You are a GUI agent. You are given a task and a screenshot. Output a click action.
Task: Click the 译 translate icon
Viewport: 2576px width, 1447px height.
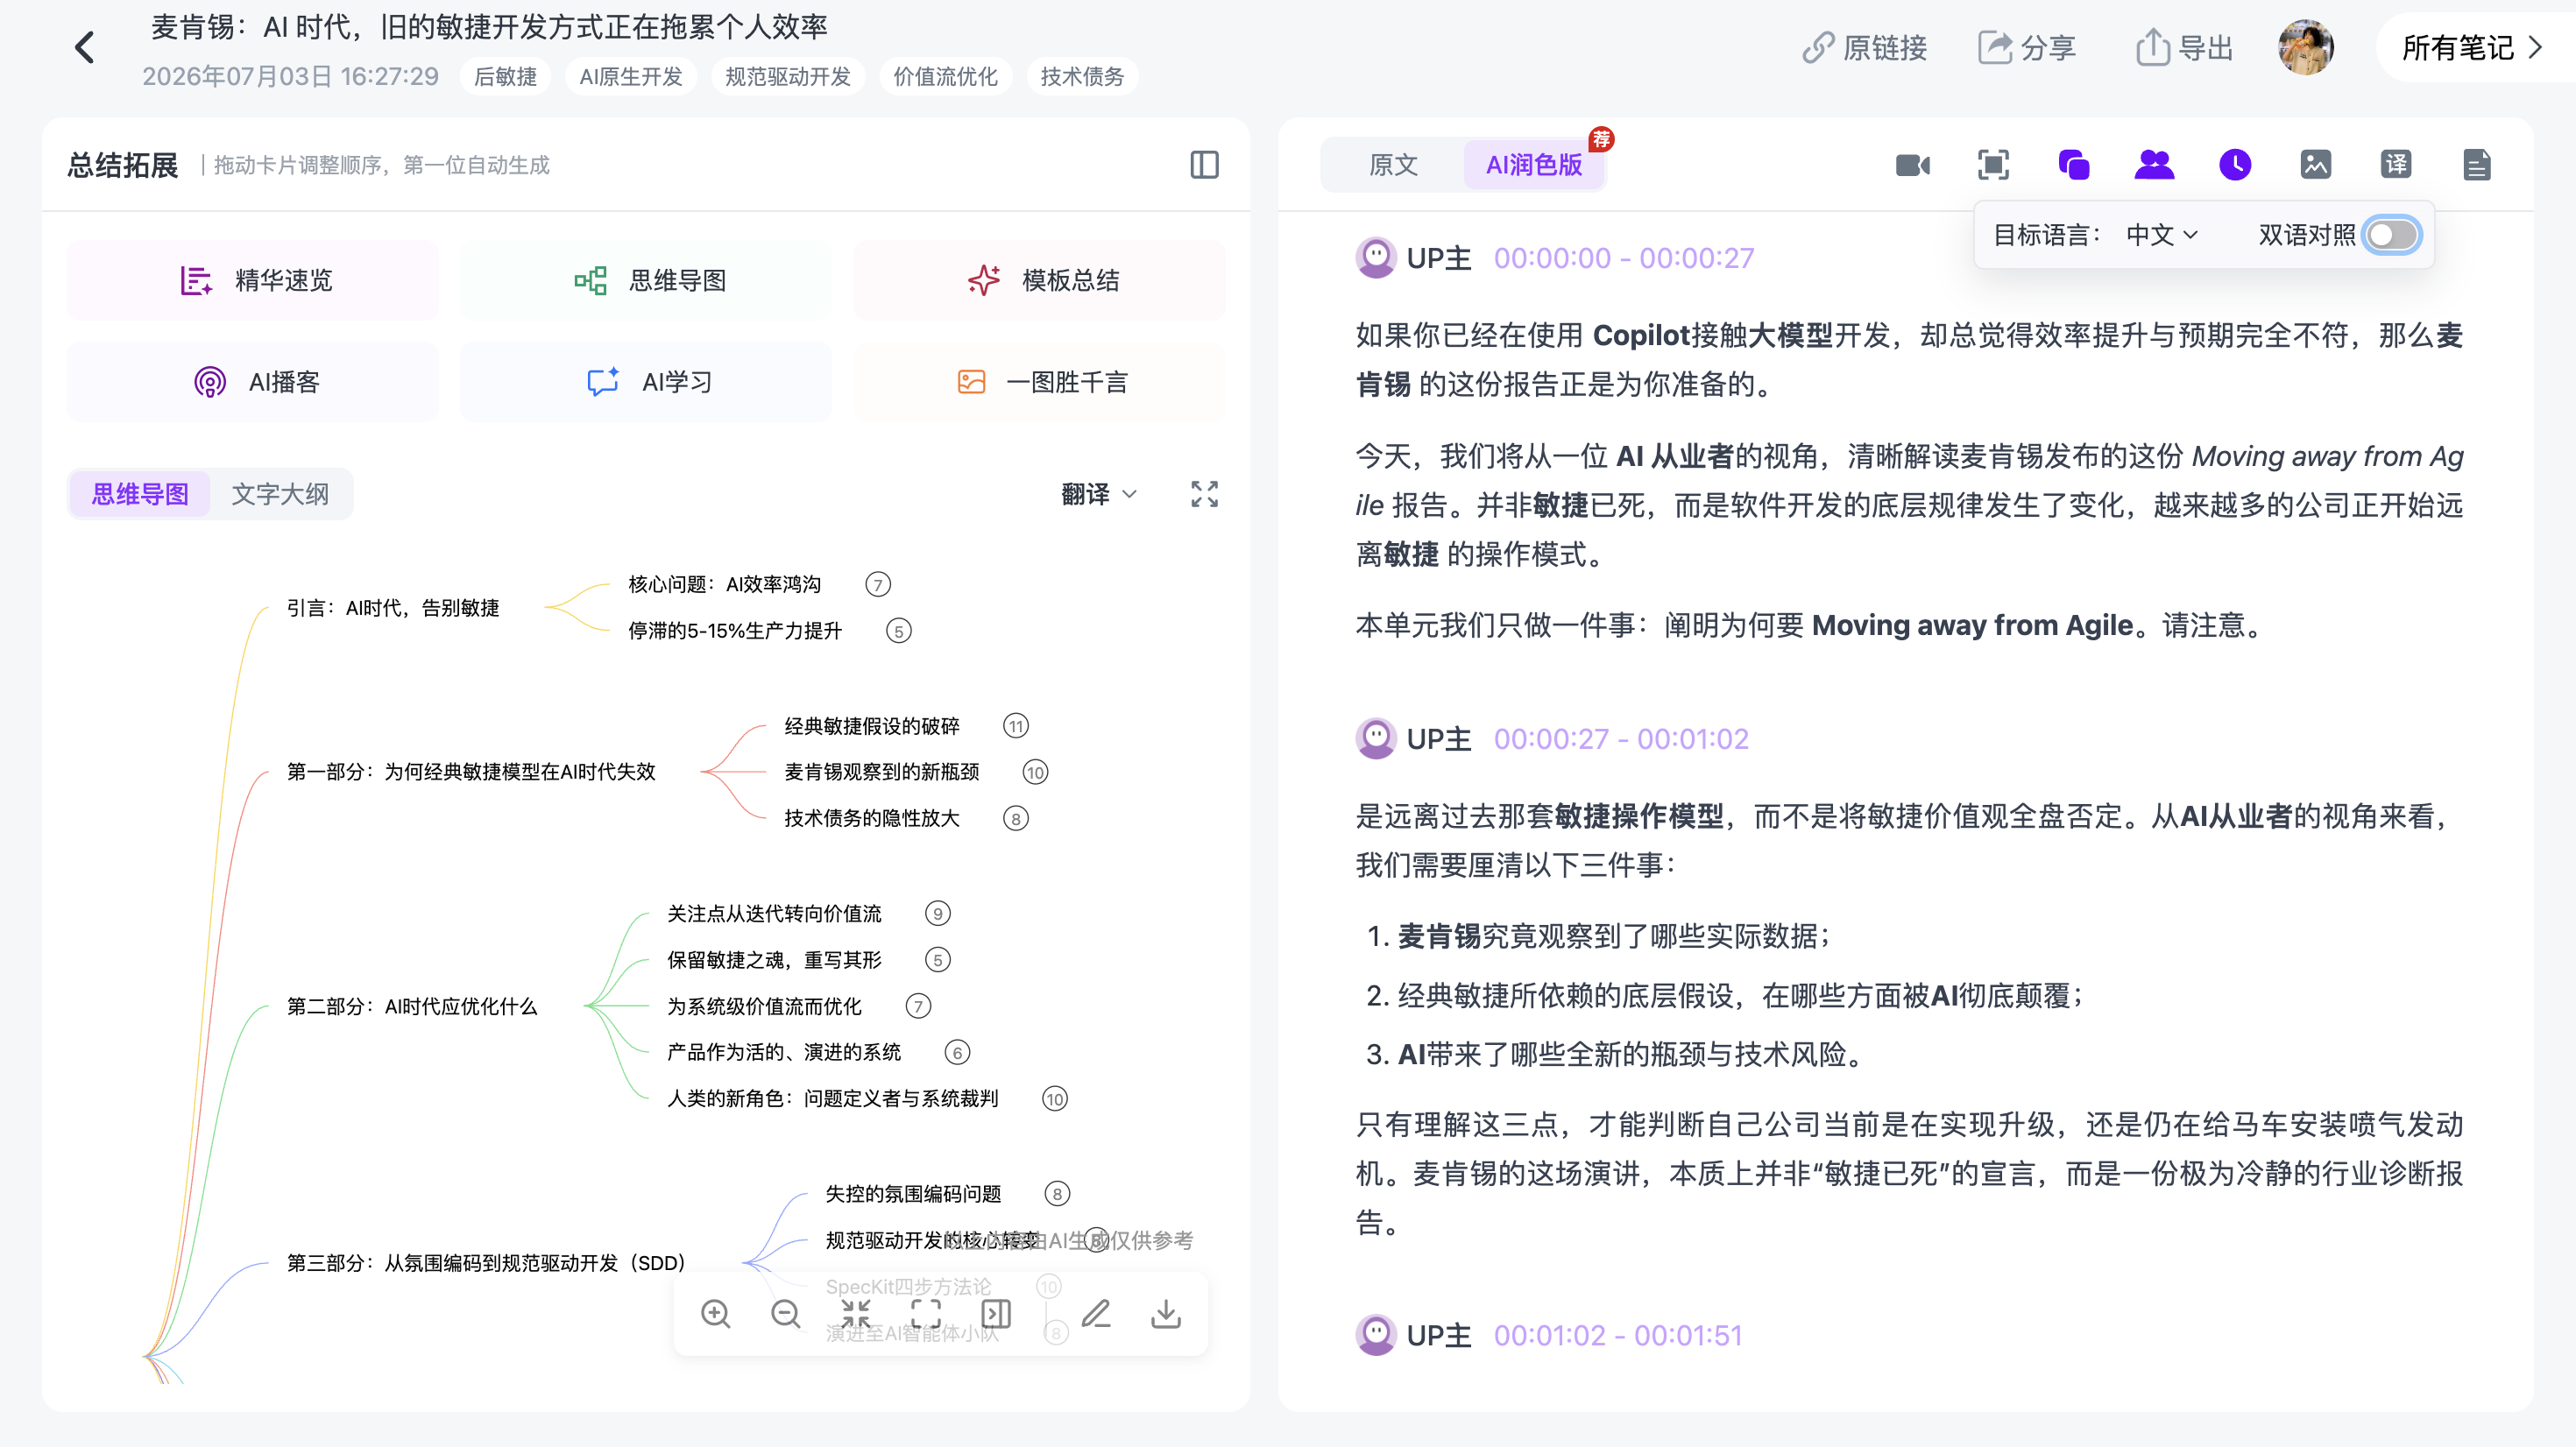(2396, 165)
